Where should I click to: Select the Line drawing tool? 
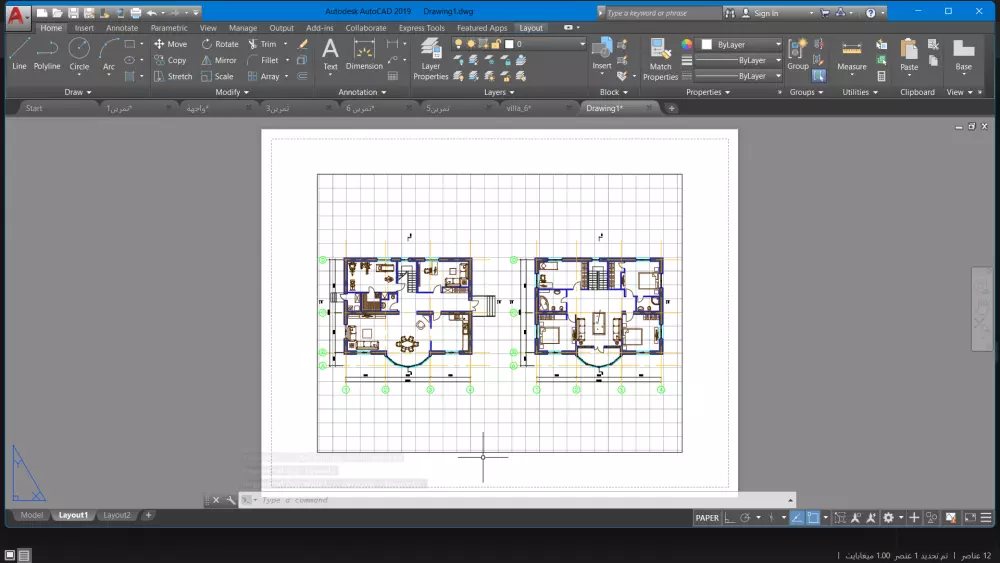click(19, 53)
